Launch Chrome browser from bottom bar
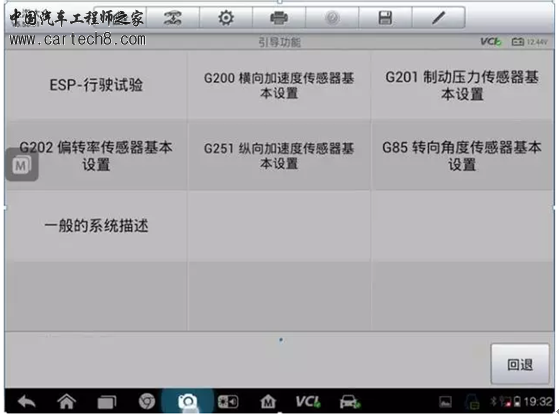 (x=147, y=402)
